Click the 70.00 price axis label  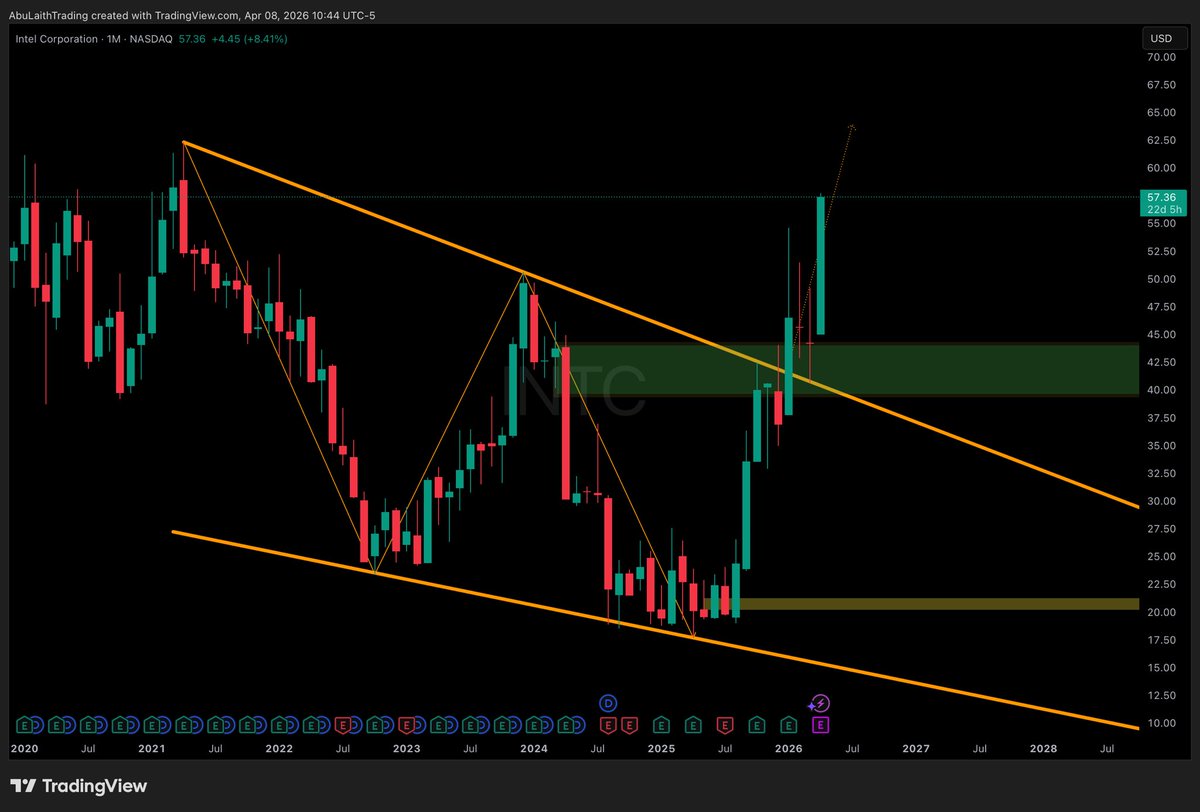click(1161, 57)
